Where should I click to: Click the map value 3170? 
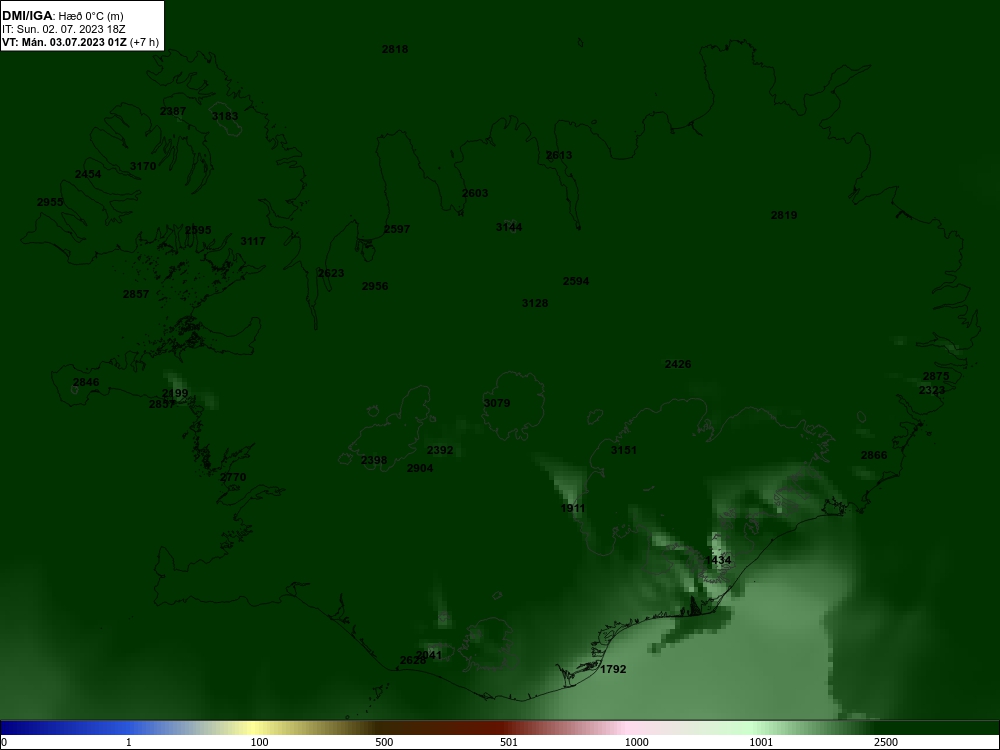143,166
